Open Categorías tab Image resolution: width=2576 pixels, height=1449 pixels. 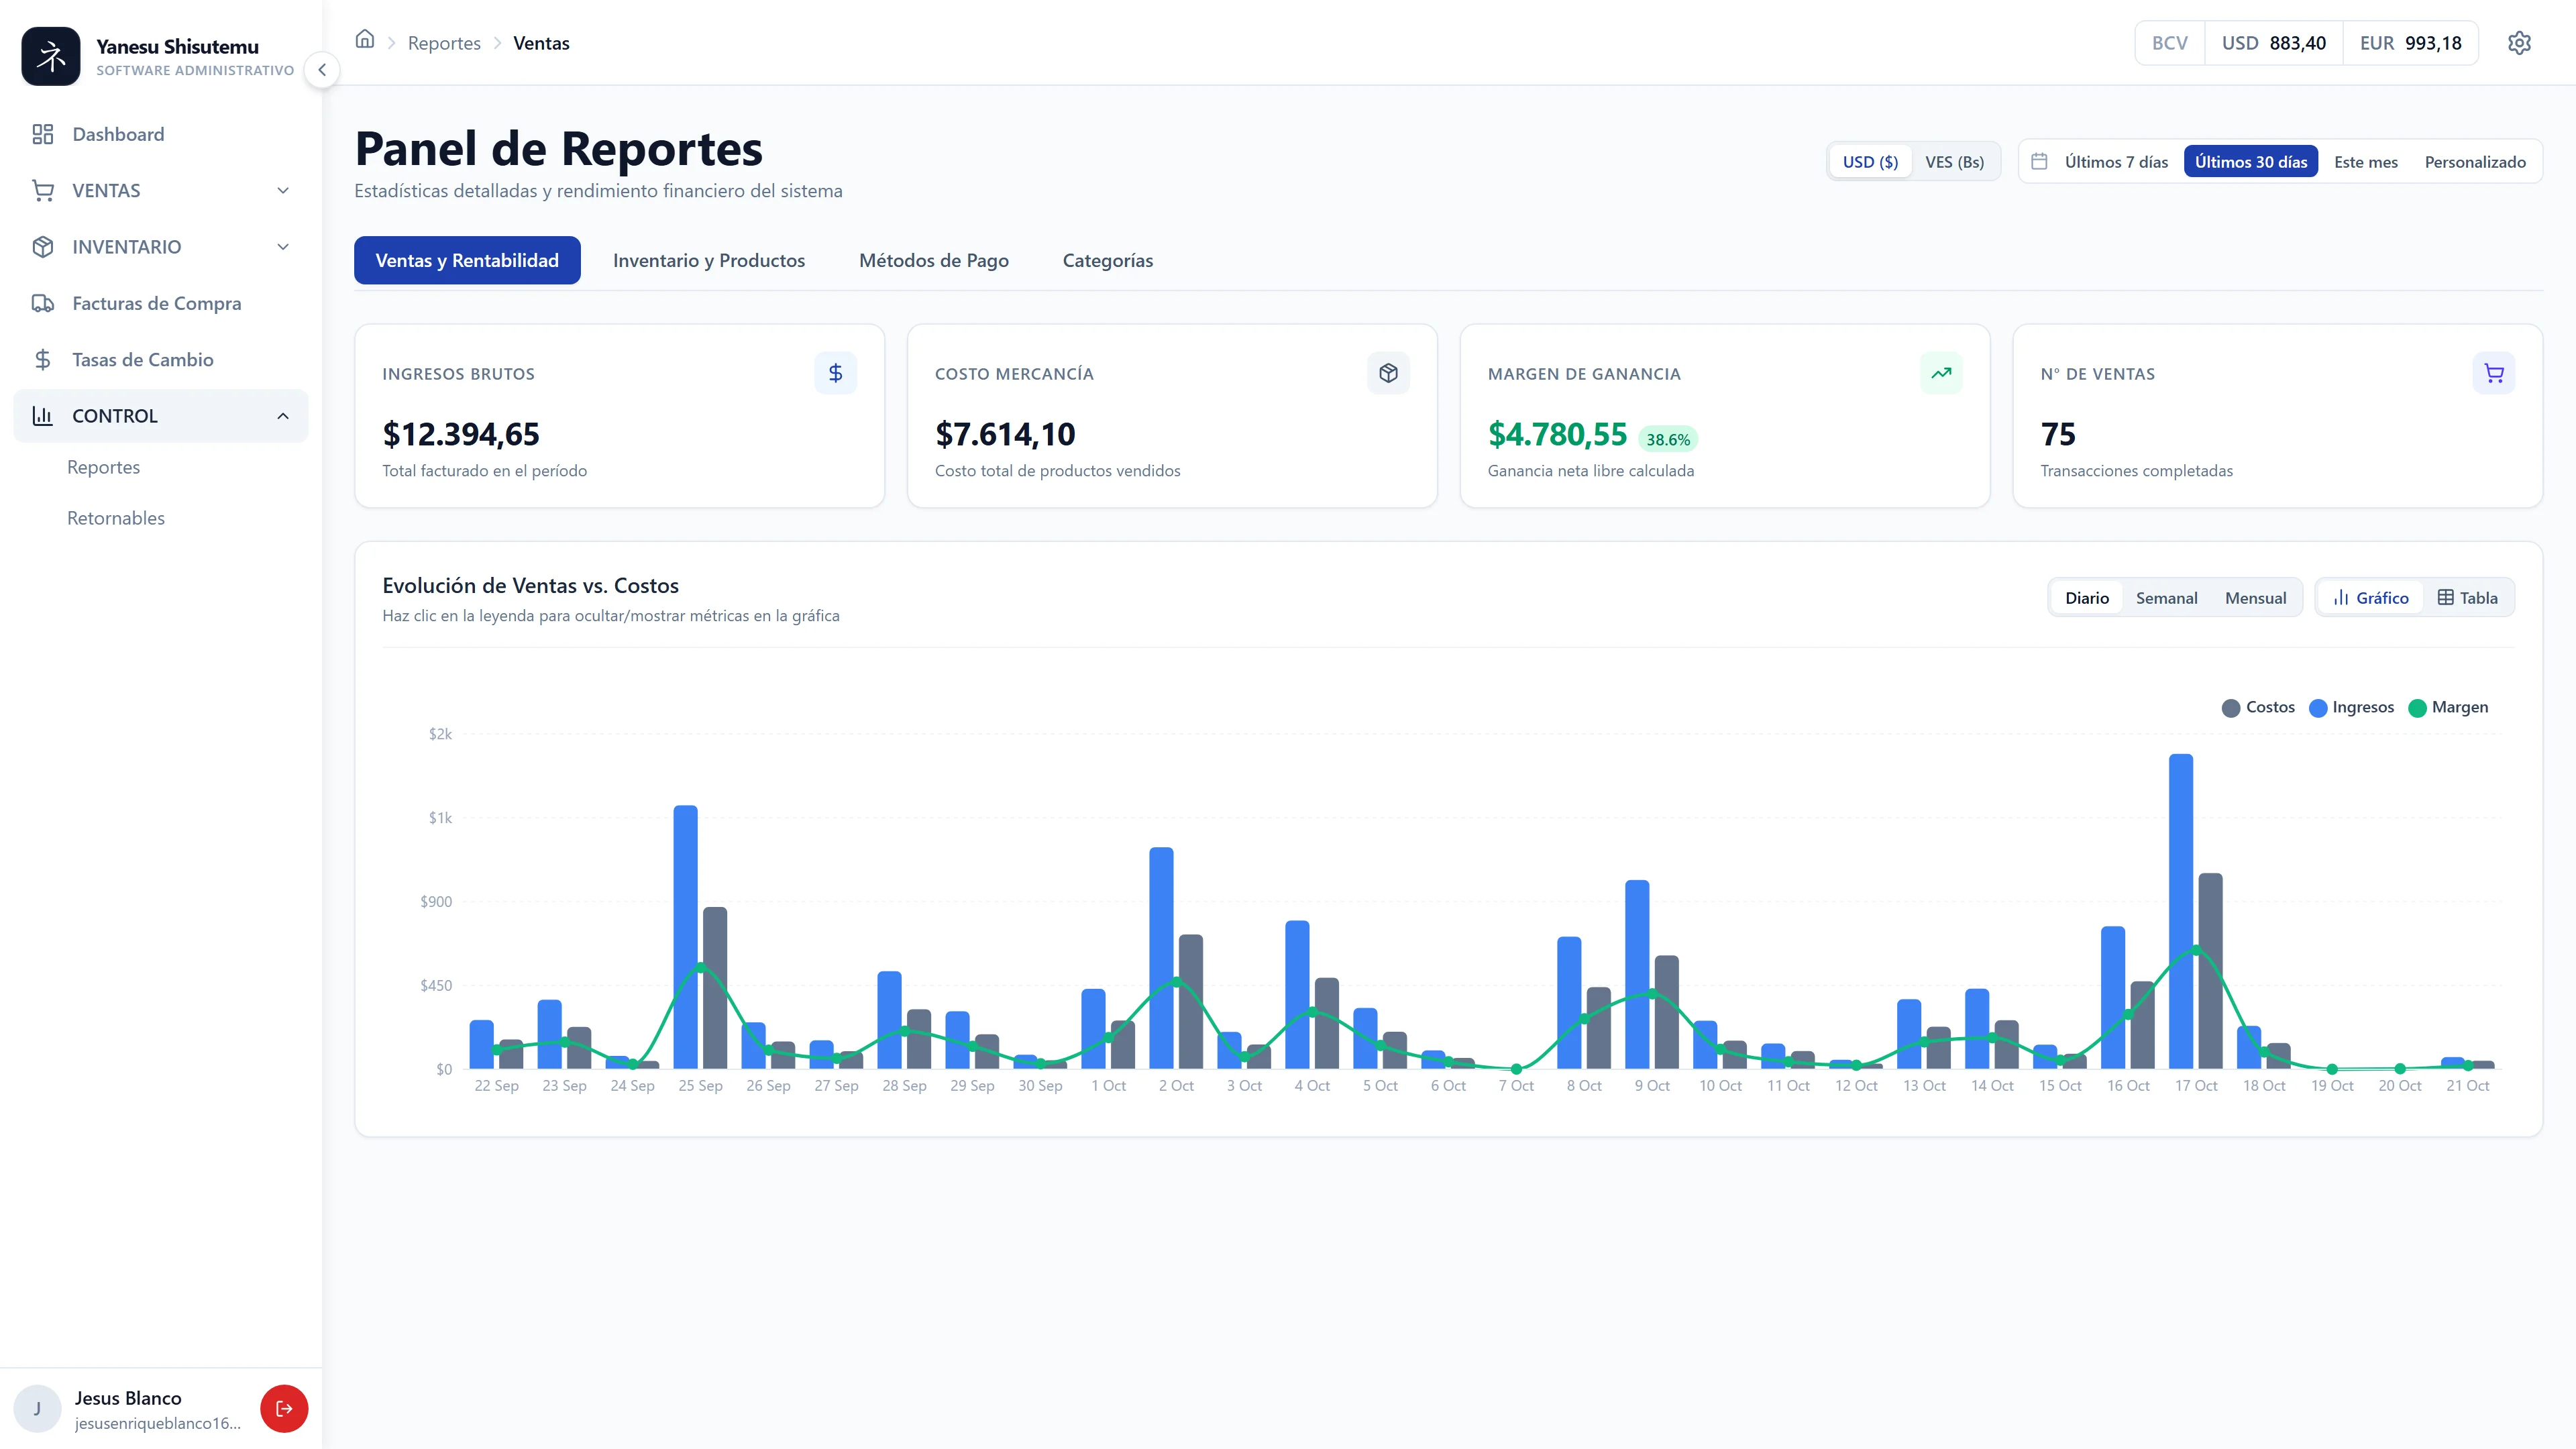click(x=1107, y=260)
